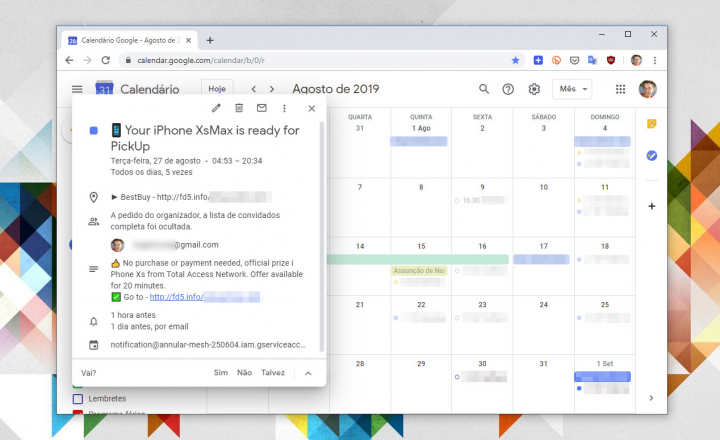Select day 31 under Sábado
720x440 pixels.
click(x=544, y=363)
